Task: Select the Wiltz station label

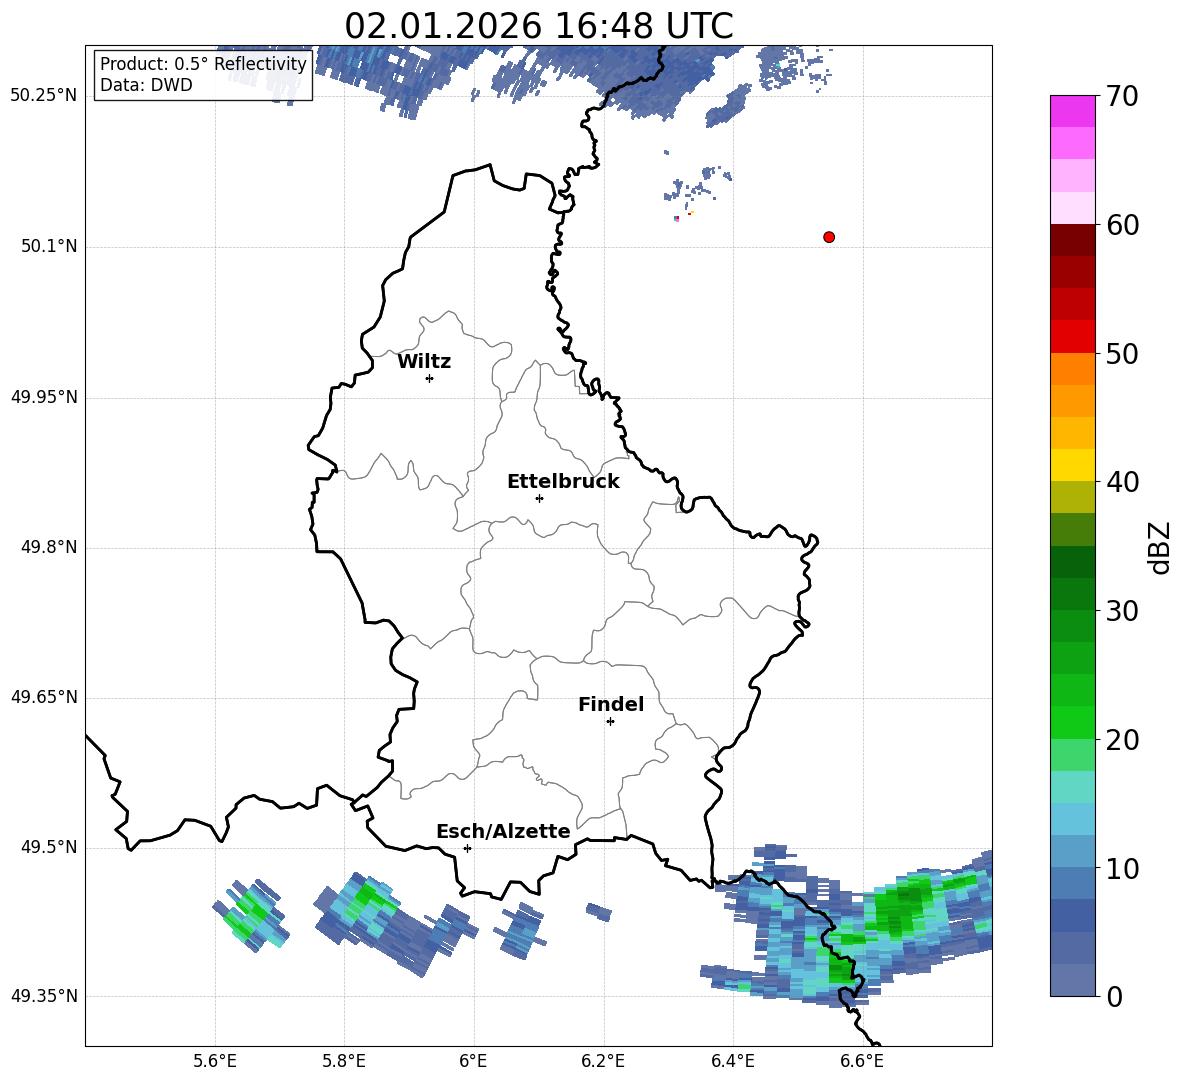Action: tap(424, 362)
